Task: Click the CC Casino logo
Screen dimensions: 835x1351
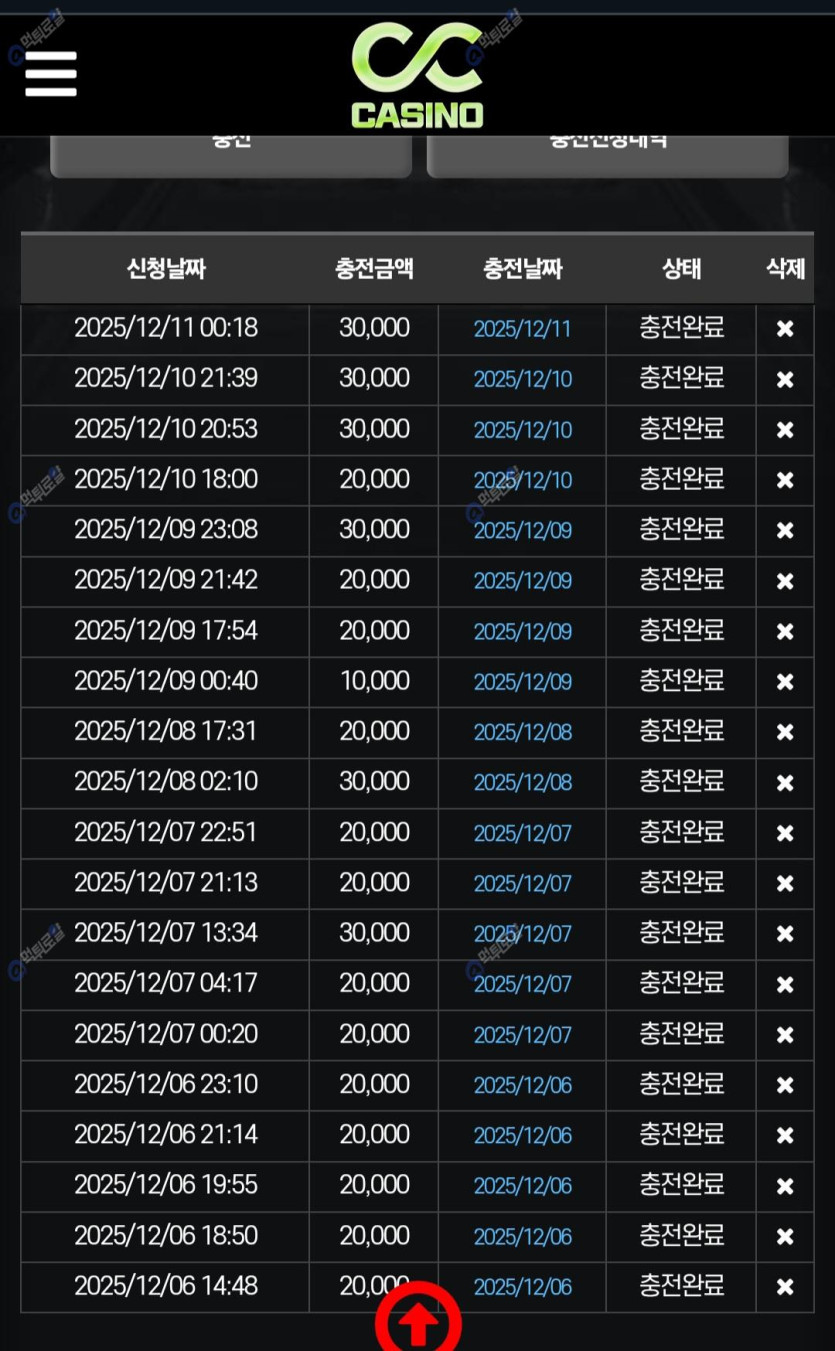Action: coord(417,75)
